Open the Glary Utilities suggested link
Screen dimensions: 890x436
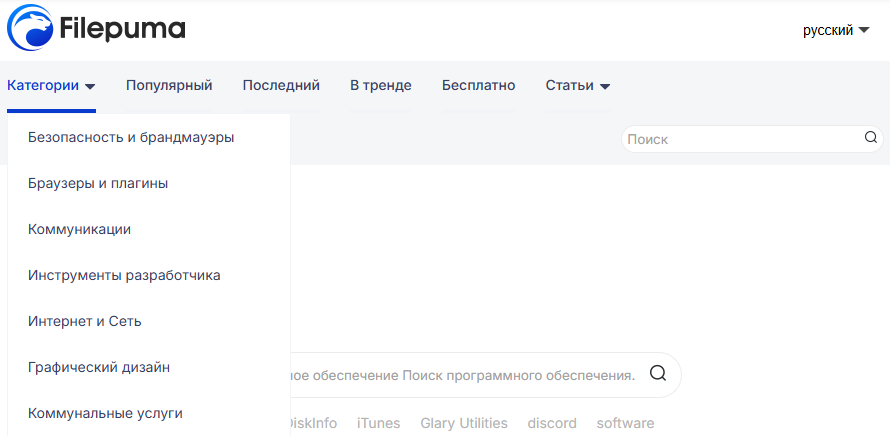(x=464, y=423)
